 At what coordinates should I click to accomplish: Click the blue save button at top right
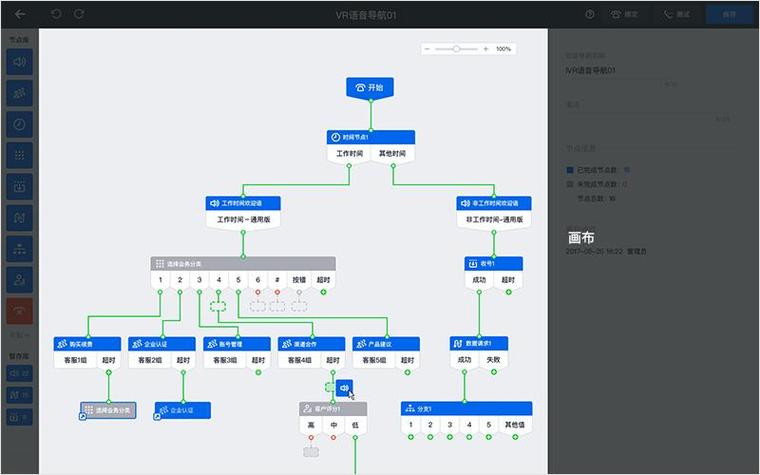point(729,15)
